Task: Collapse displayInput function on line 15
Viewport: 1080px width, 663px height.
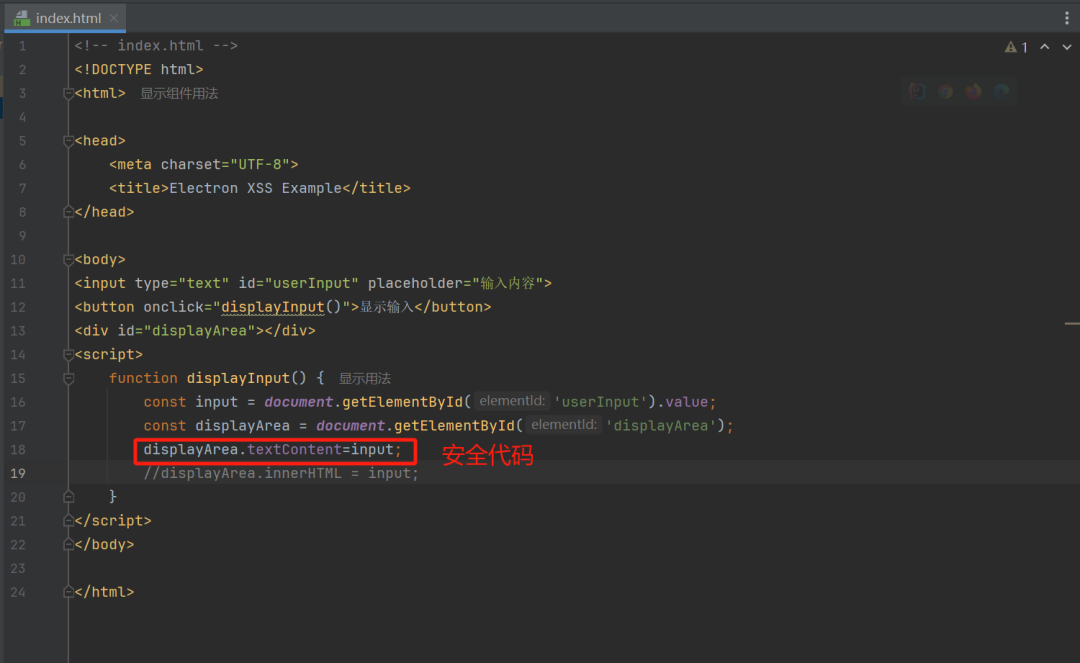Action: (x=68, y=379)
